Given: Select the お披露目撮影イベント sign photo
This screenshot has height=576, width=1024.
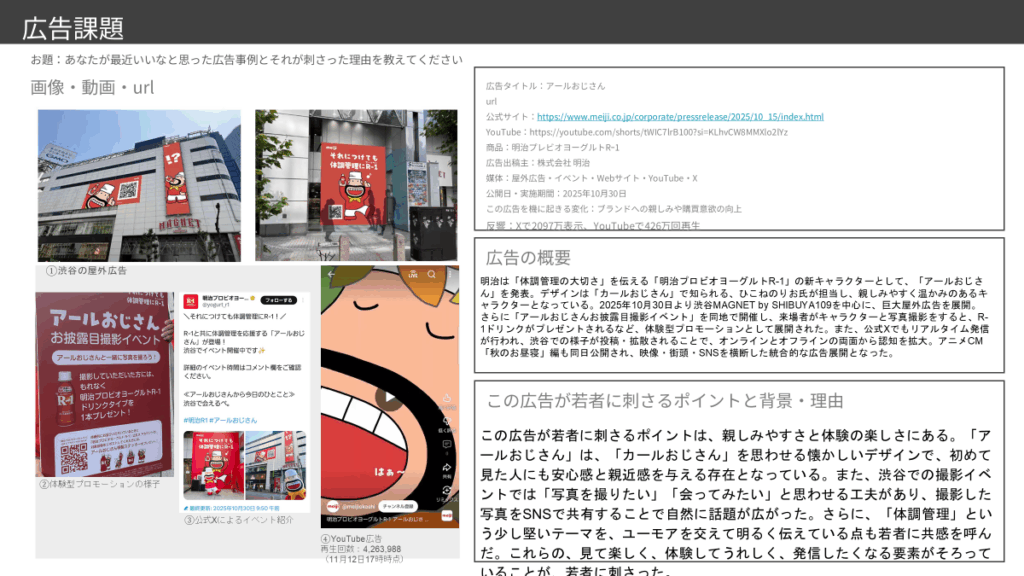Looking at the screenshot, I should coord(104,385).
